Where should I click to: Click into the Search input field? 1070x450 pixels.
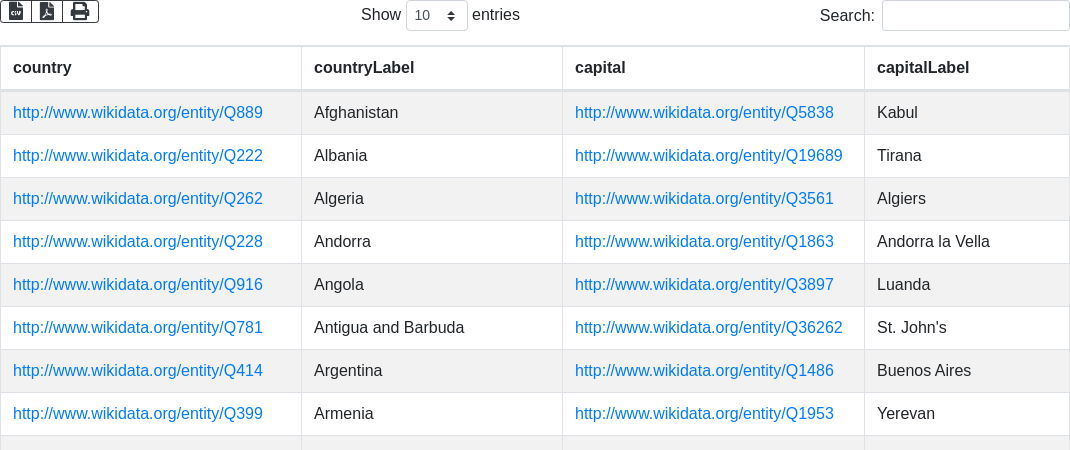(x=975, y=15)
